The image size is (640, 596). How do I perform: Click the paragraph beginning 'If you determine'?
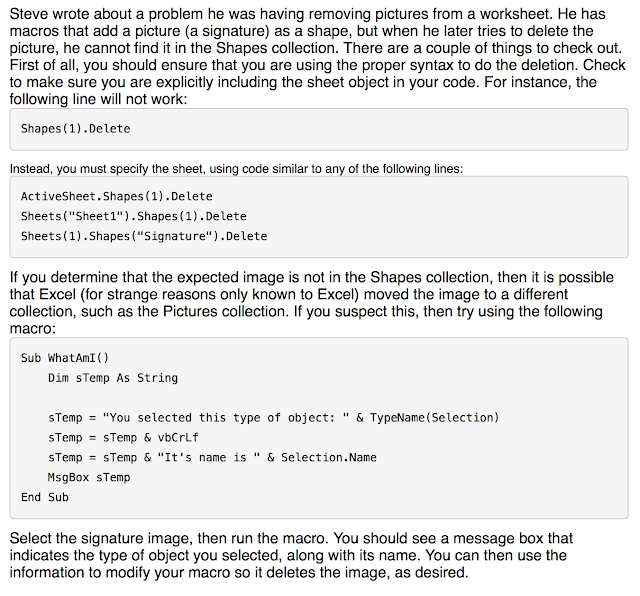(x=311, y=302)
